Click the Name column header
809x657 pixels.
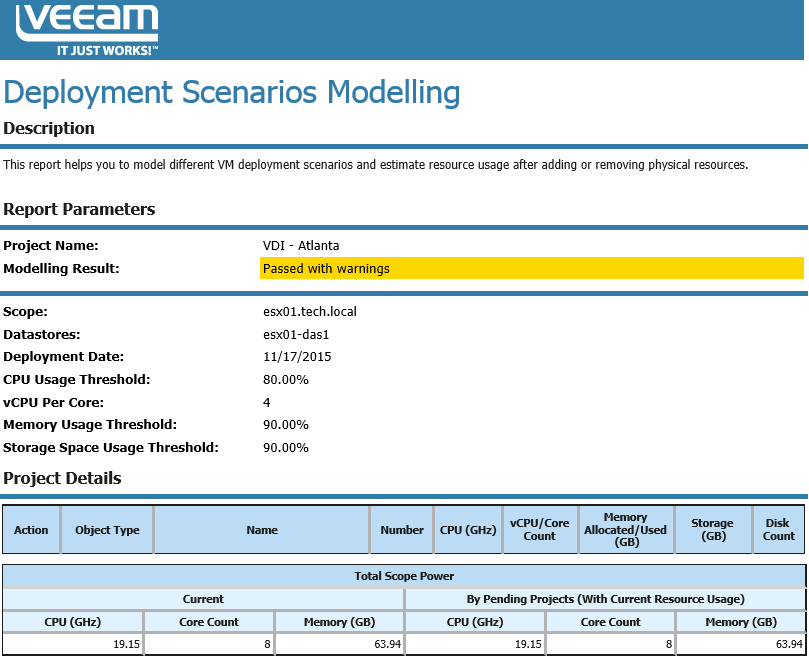[262, 530]
